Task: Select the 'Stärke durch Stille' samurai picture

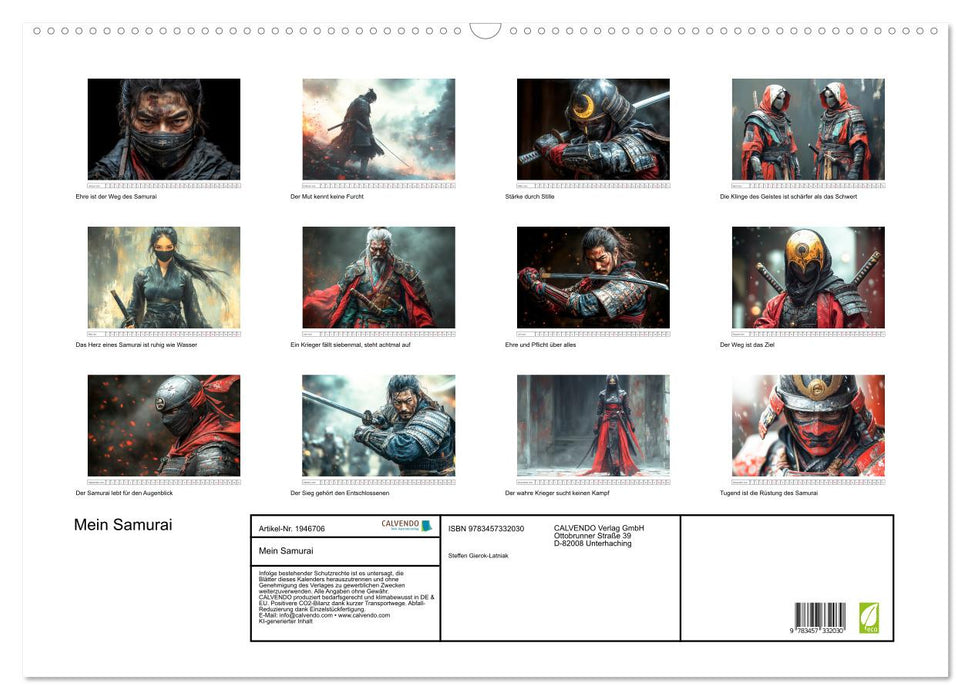Action: [593, 129]
